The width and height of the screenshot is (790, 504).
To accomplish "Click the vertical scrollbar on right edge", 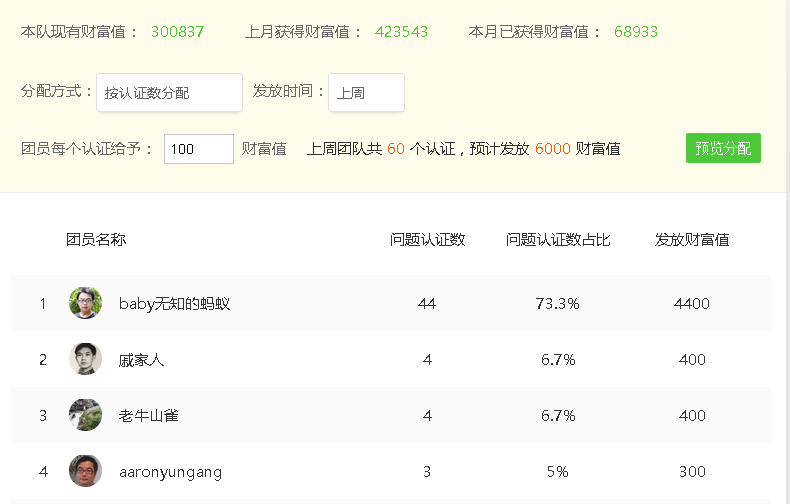I will point(788,252).
